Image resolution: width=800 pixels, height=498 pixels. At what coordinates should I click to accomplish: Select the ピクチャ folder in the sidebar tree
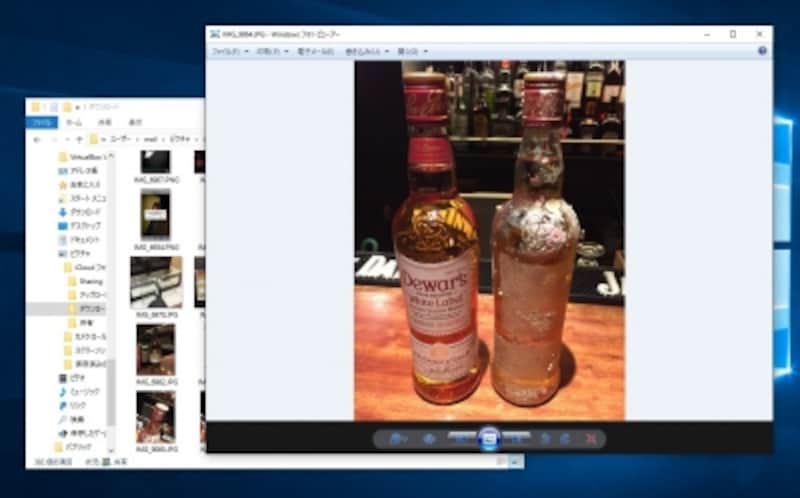pos(74,254)
